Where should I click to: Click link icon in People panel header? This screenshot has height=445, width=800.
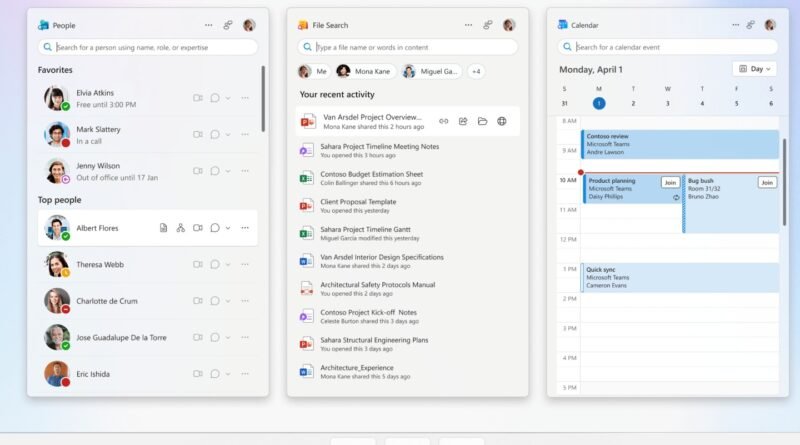228,25
